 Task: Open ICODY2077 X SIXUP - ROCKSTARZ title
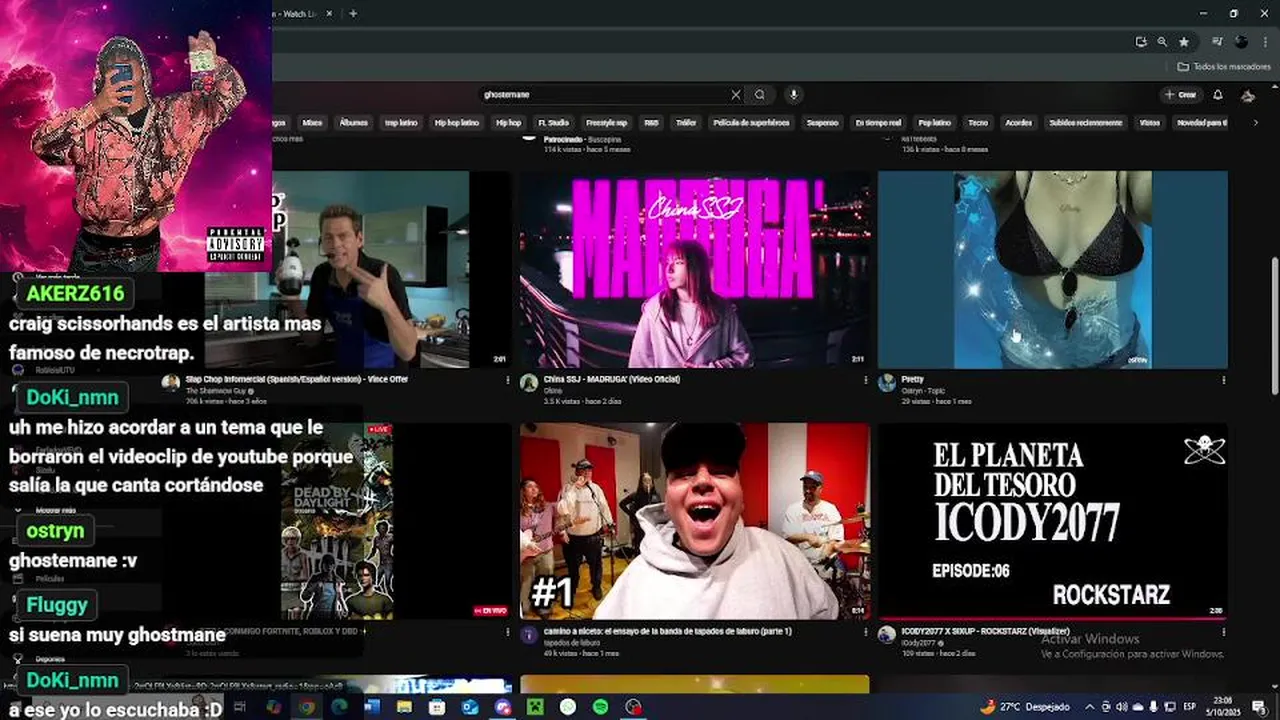[985, 632]
